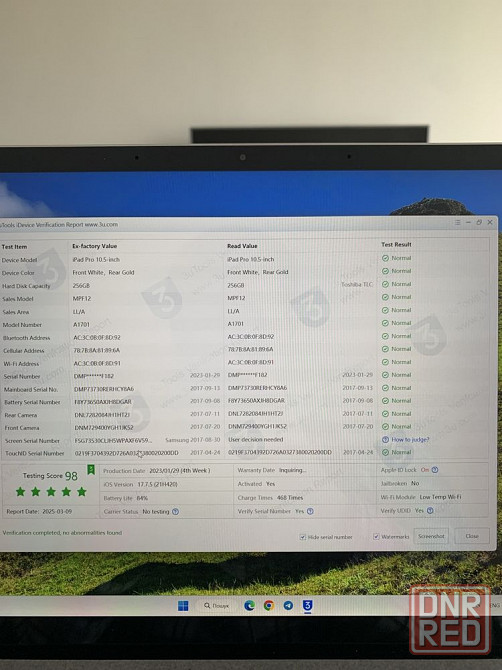
Task: Click Wi-Fi Module Low Temp Wi-Fi value
Action: (x=440, y=497)
